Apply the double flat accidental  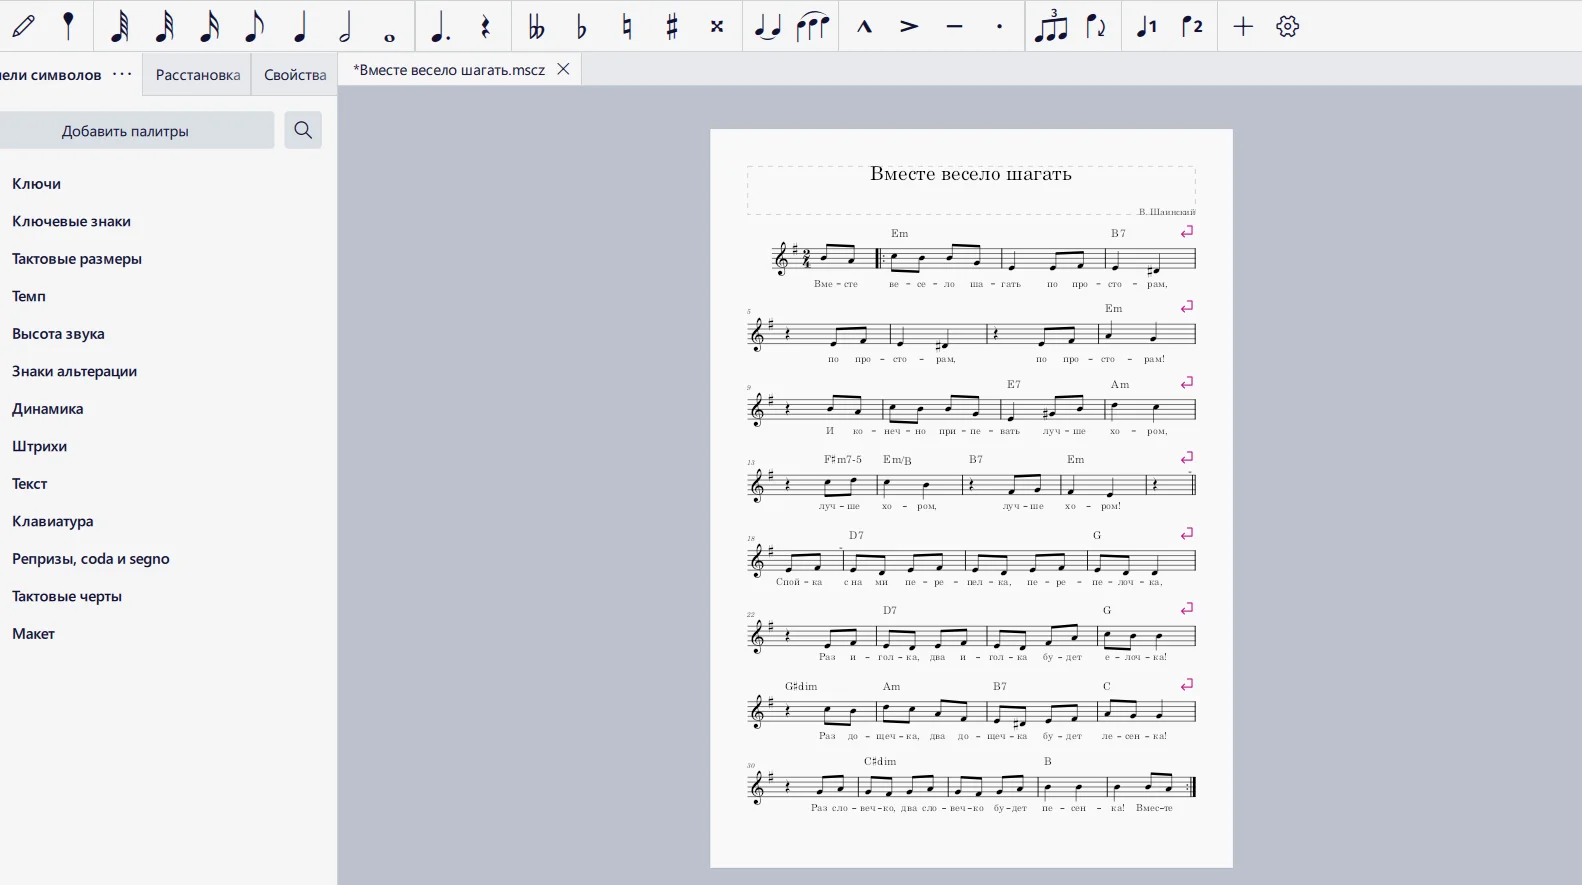pyautogui.click(x=536, y=26)
